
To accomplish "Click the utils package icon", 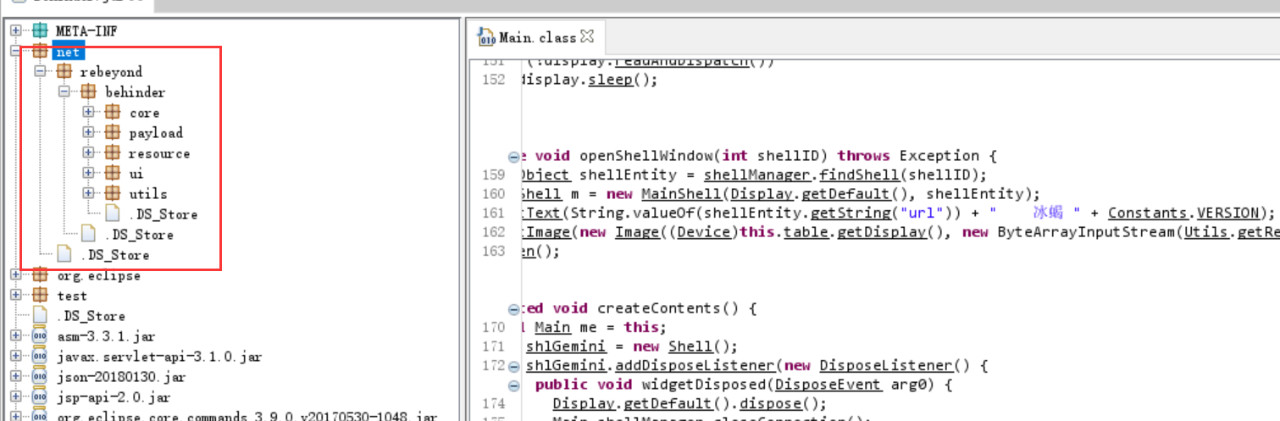I will point(112,193).
